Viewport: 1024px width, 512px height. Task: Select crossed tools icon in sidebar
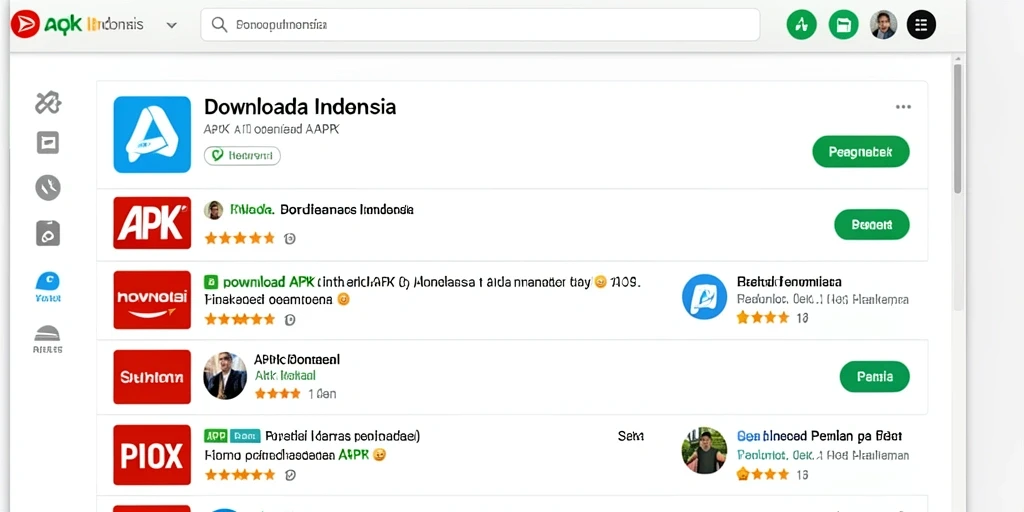click(48, 103)
